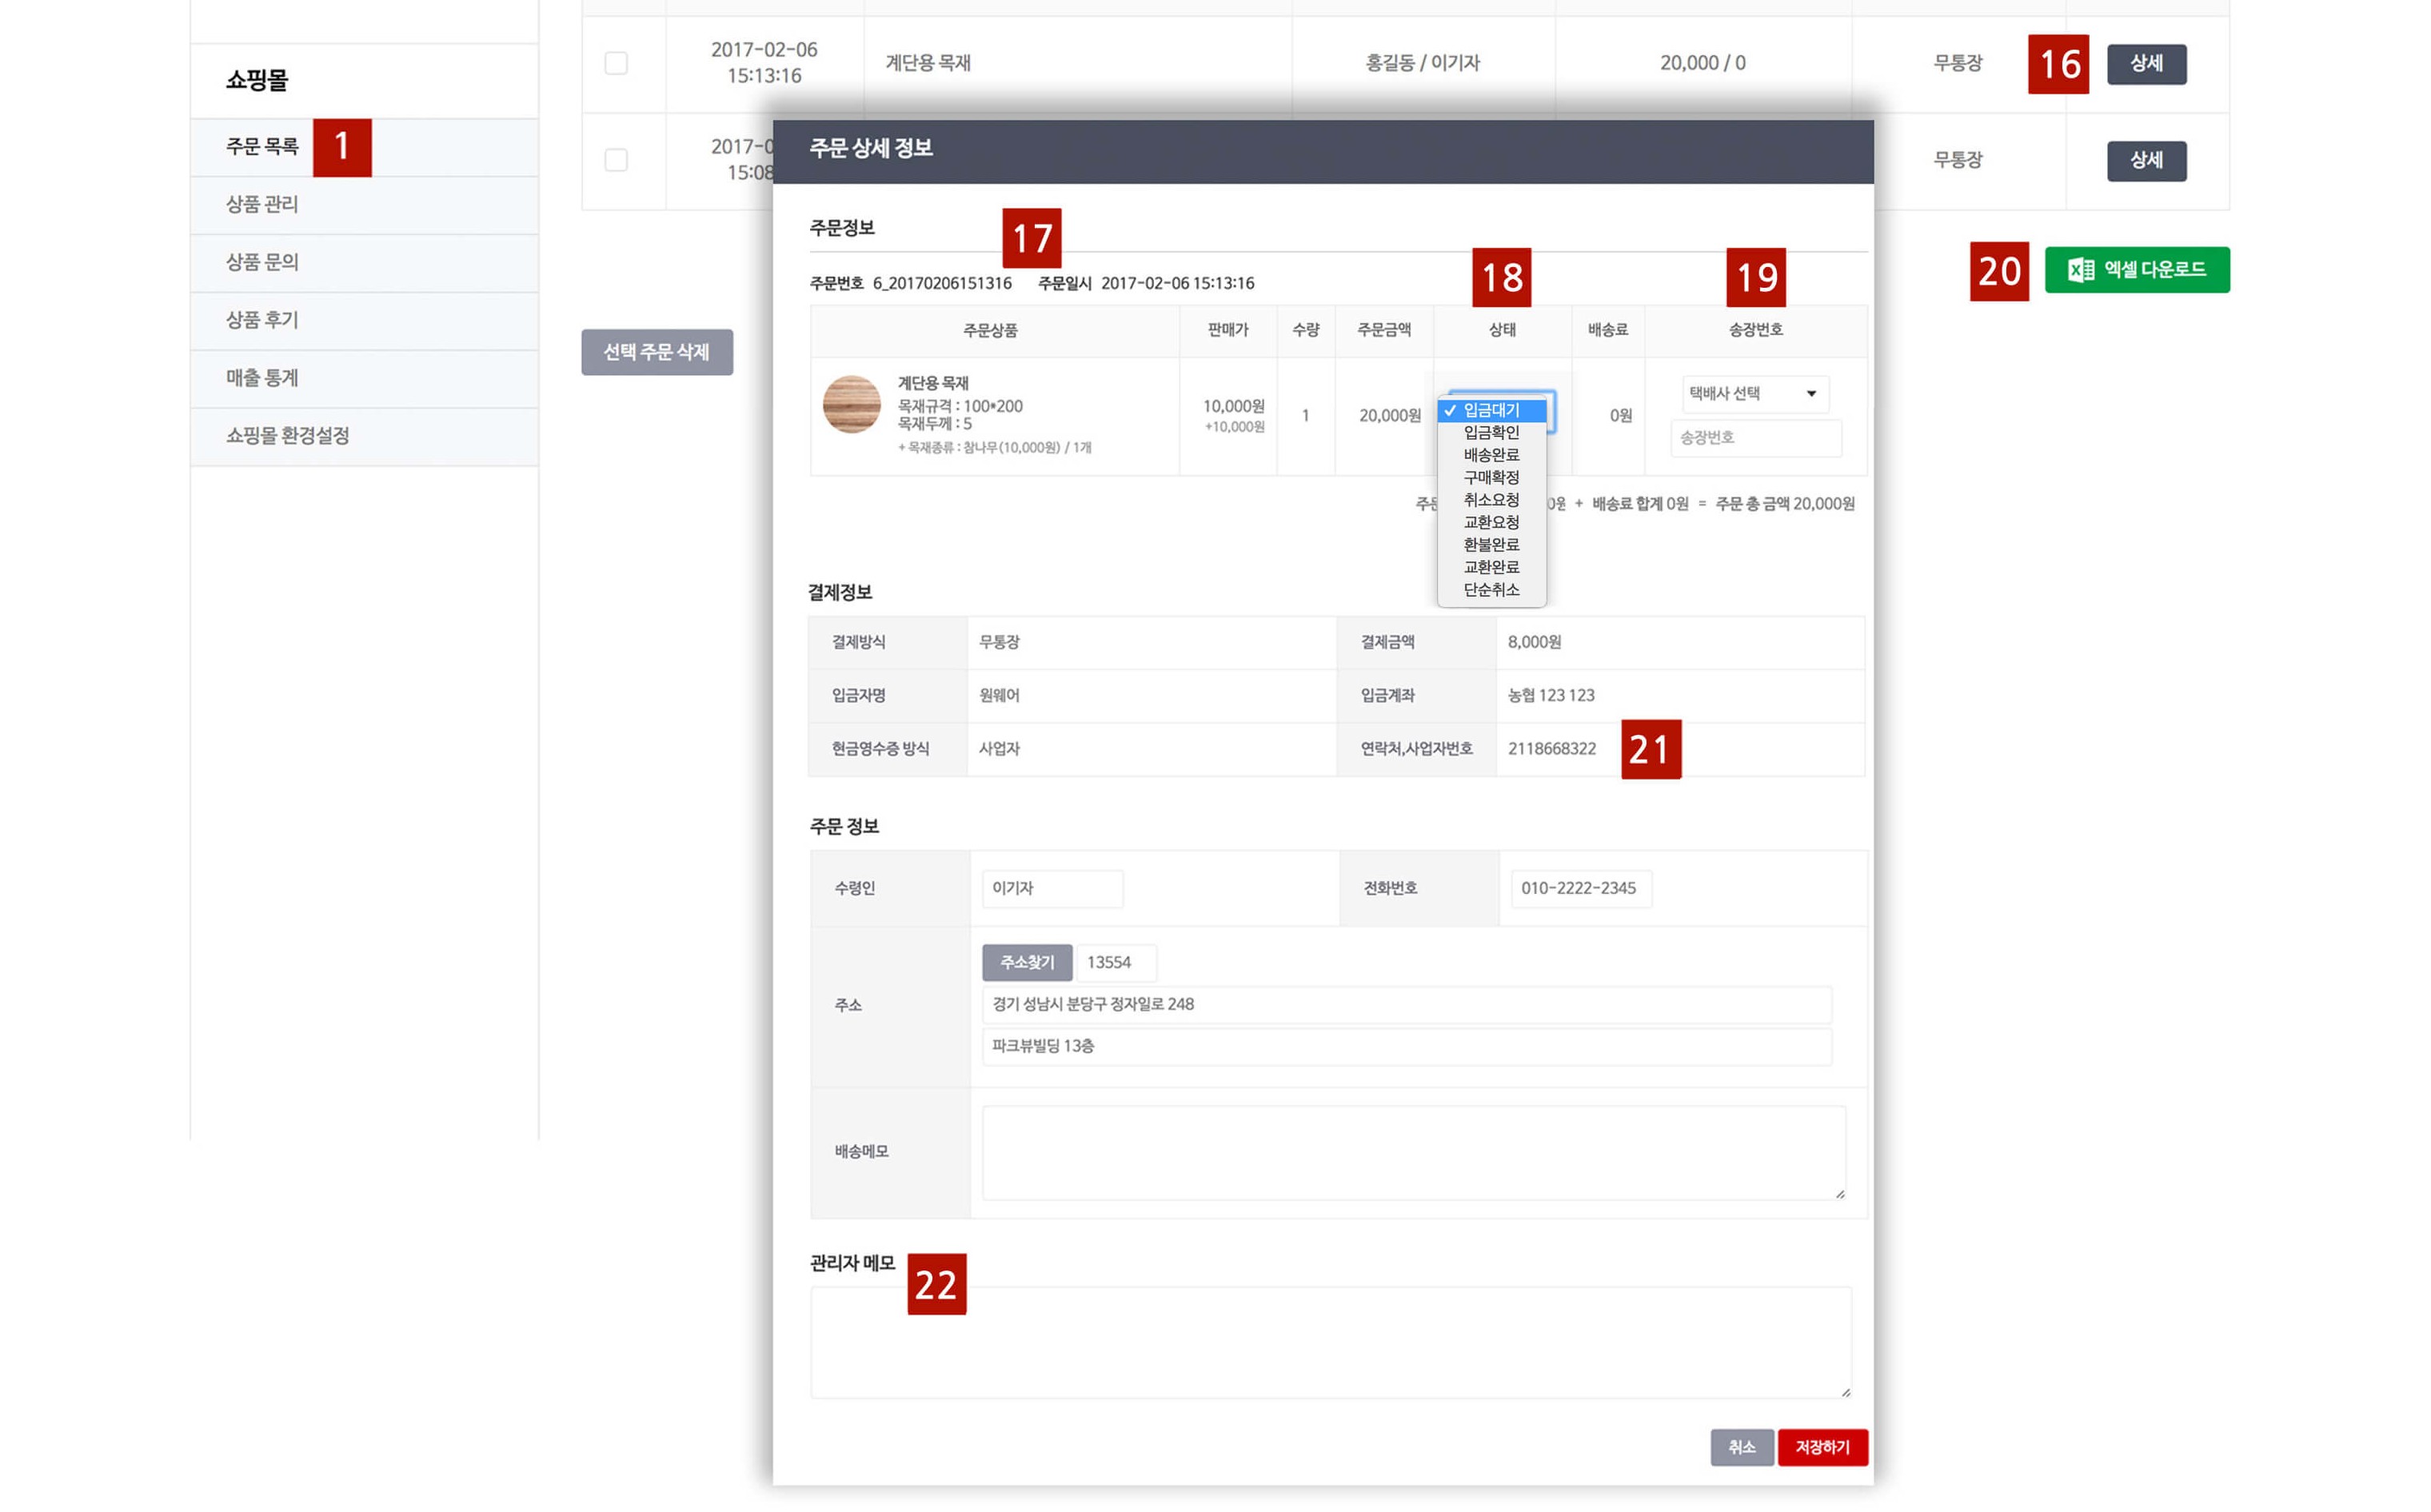Click business number 2118668322
This screenshot has width=2431, height=1512.
1551,749
